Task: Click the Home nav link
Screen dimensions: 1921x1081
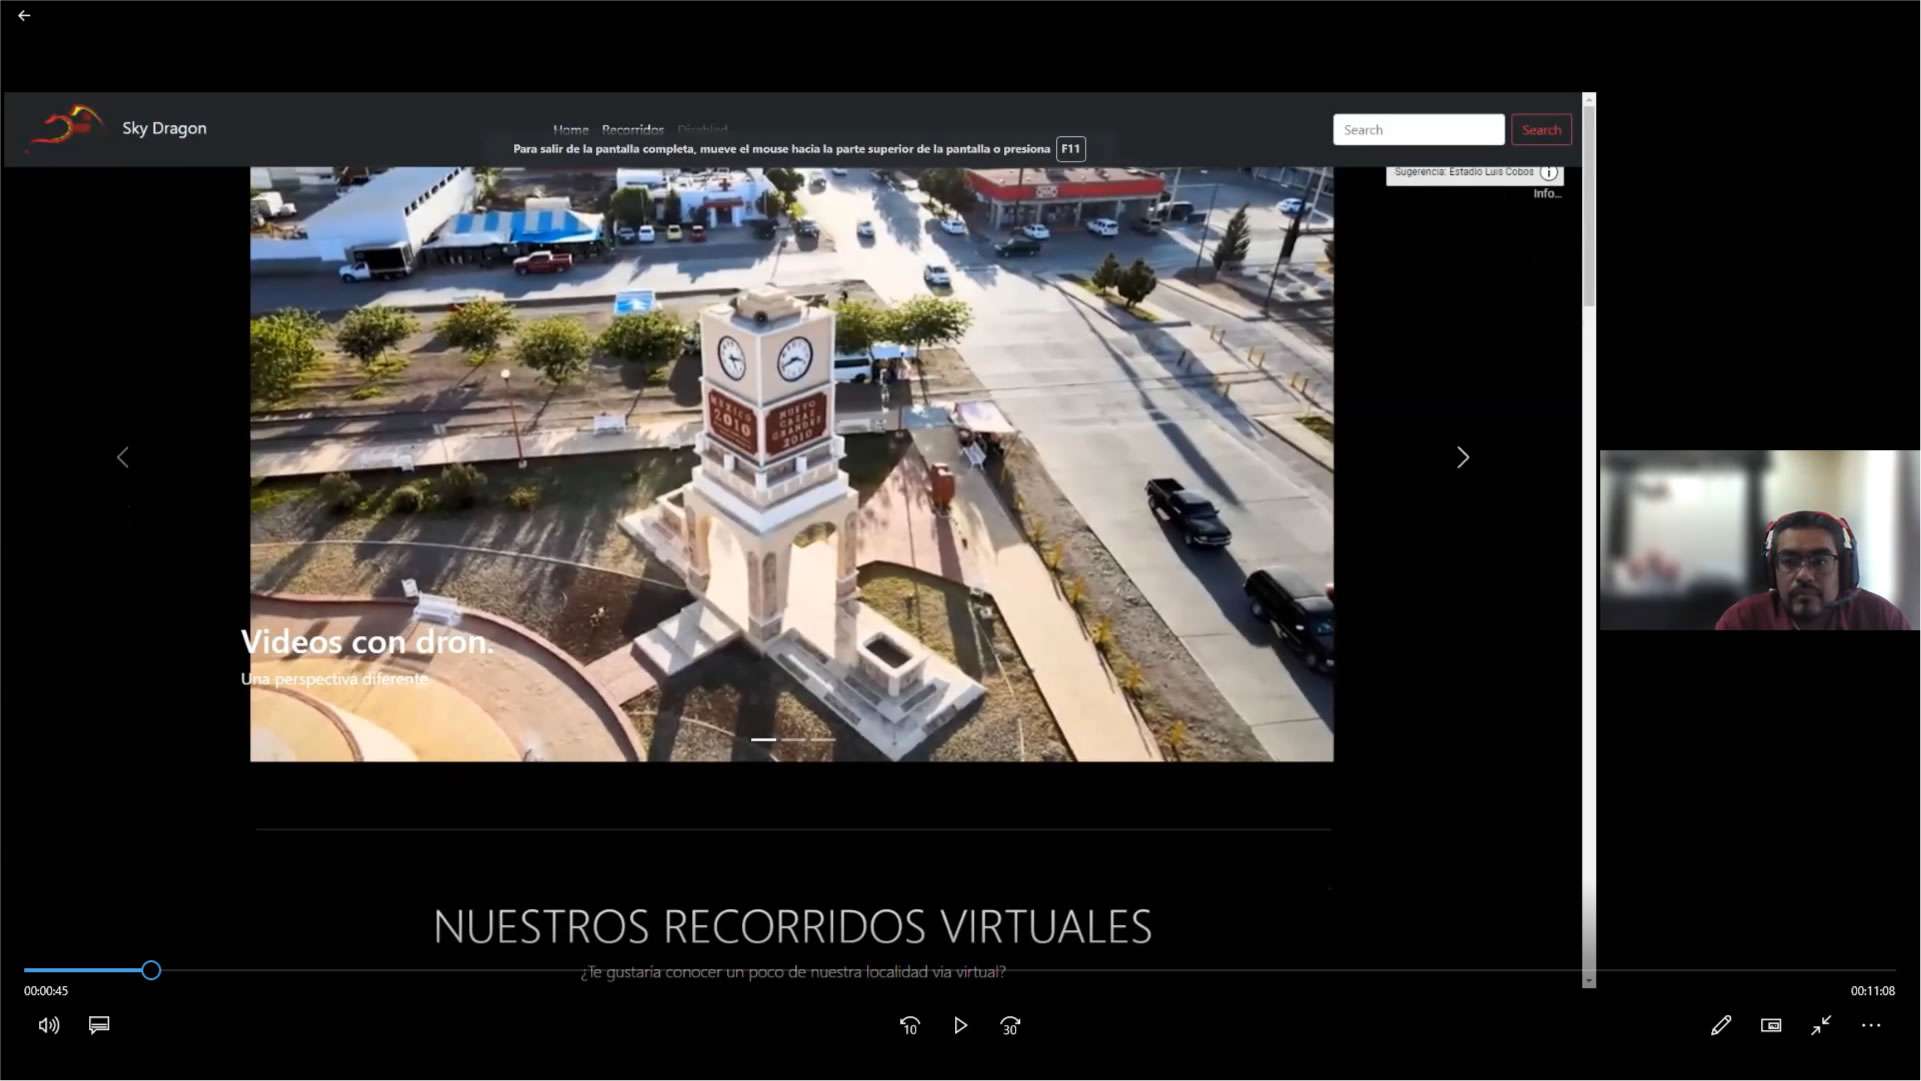Action: [x=571, y=130]
